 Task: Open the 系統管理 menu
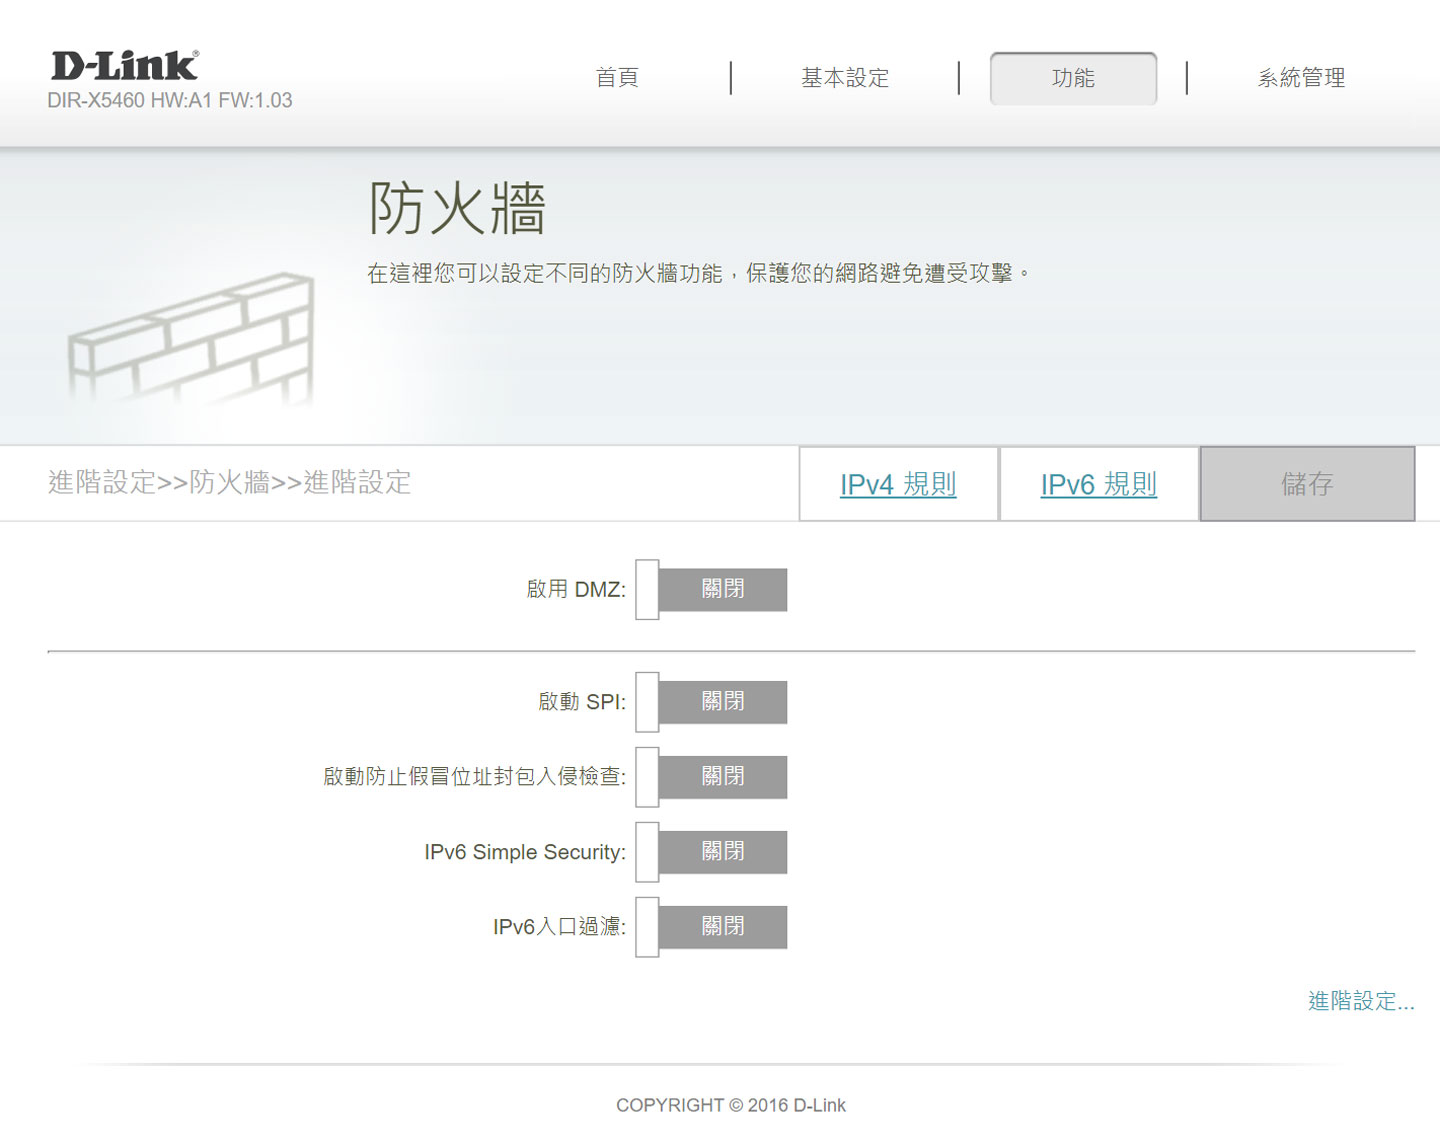[x=1301, y=78]
